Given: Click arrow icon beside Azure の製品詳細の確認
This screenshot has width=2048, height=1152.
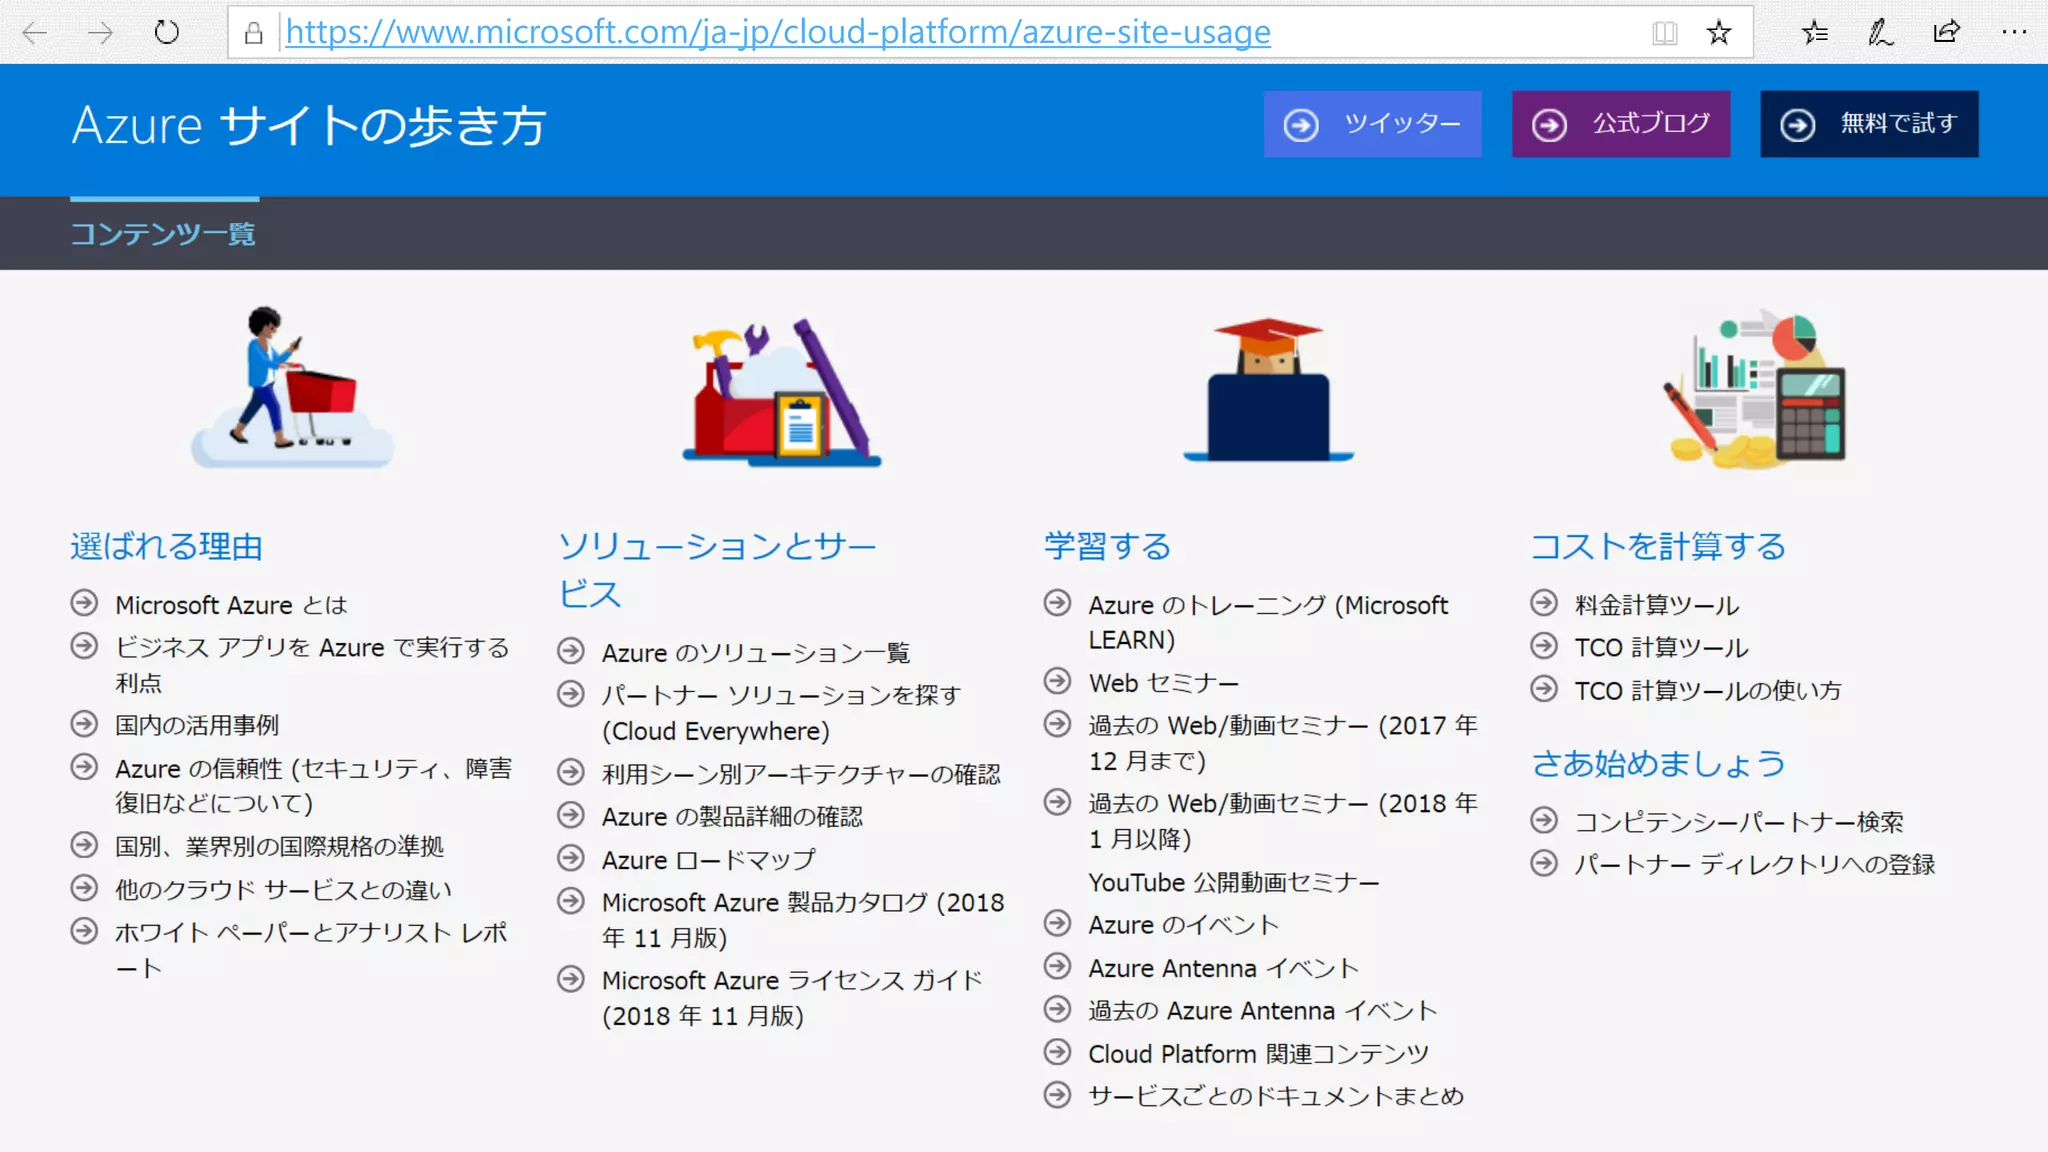Looking at the screenshot, I should [x=571, y=815].
